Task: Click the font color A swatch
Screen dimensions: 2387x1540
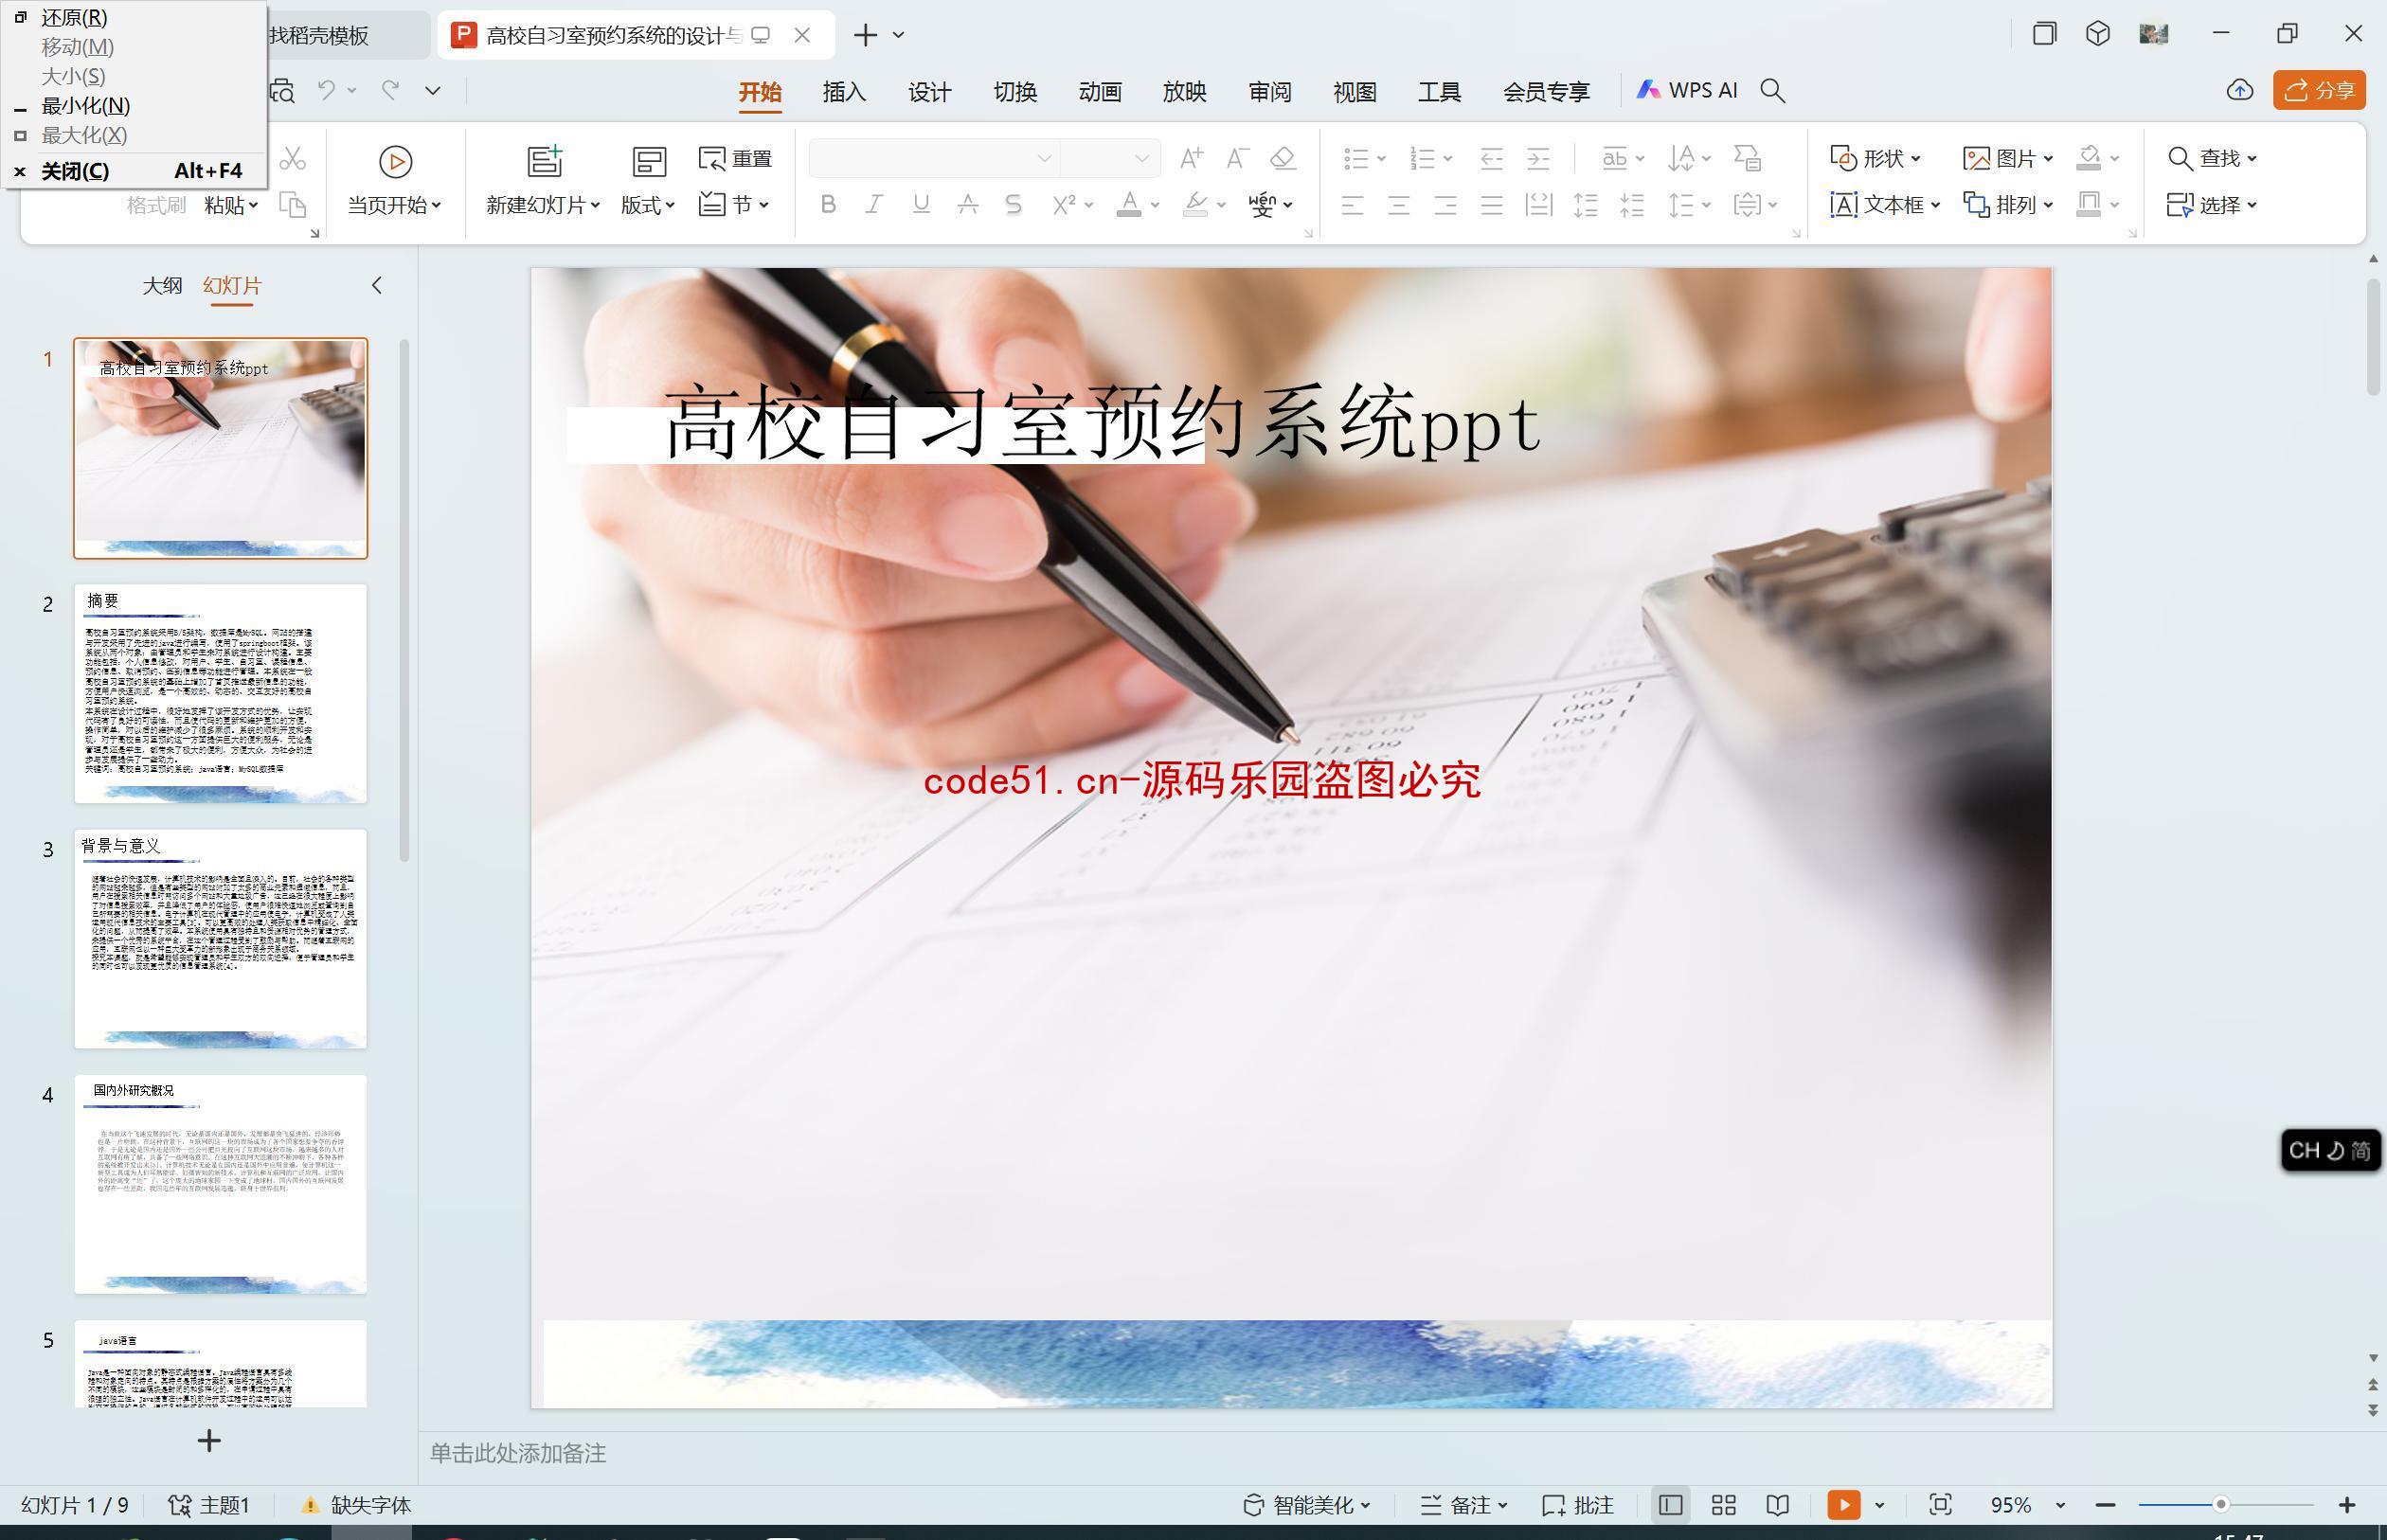Action: point(1129,205)
